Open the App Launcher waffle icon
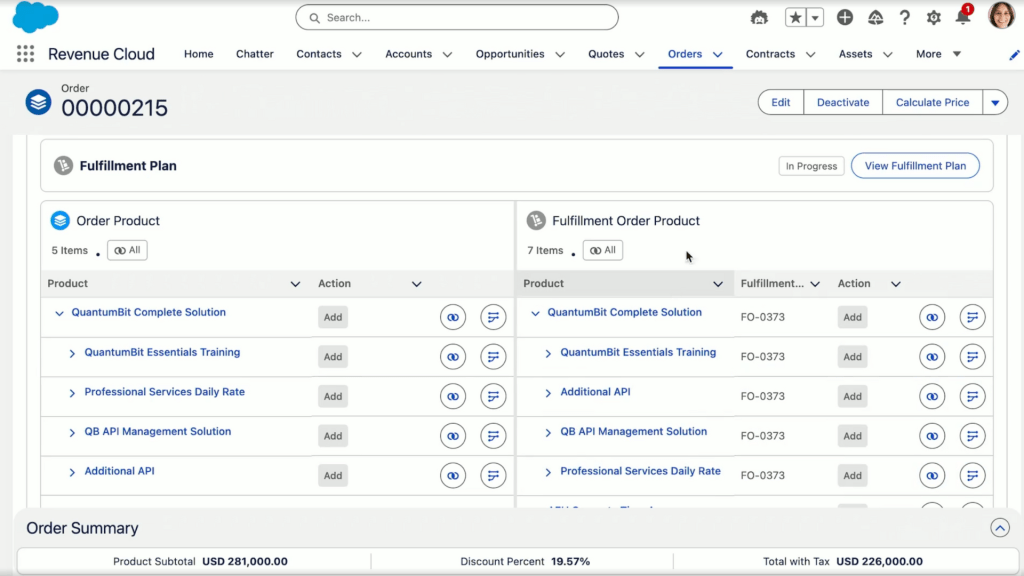This screenshot has width=1024, height=576. click(x=25, y=54)
